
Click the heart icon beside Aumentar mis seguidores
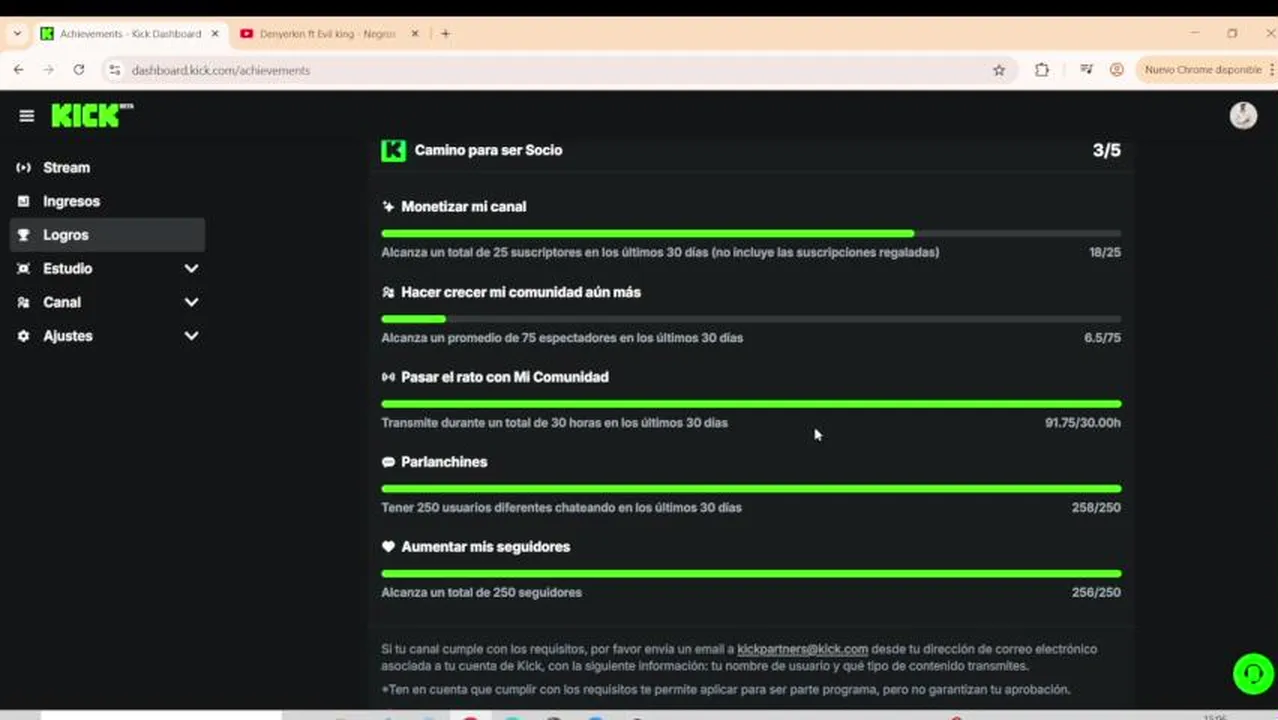[388, 547]
